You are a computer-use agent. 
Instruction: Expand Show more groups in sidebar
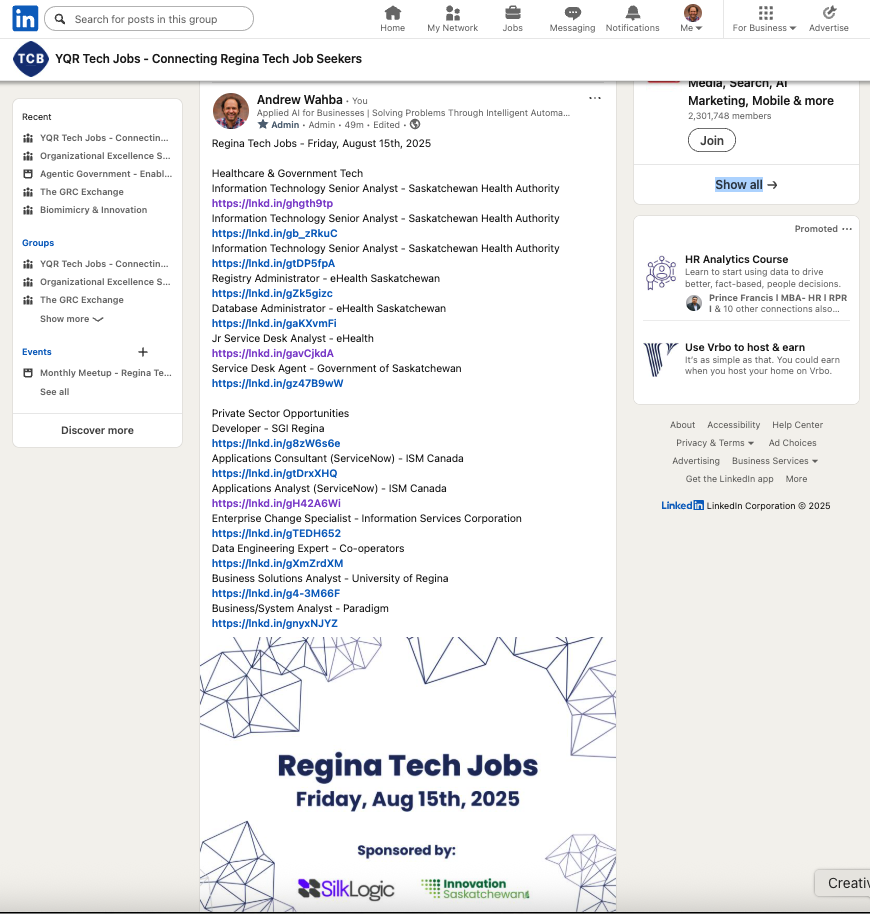pos(71,319)
